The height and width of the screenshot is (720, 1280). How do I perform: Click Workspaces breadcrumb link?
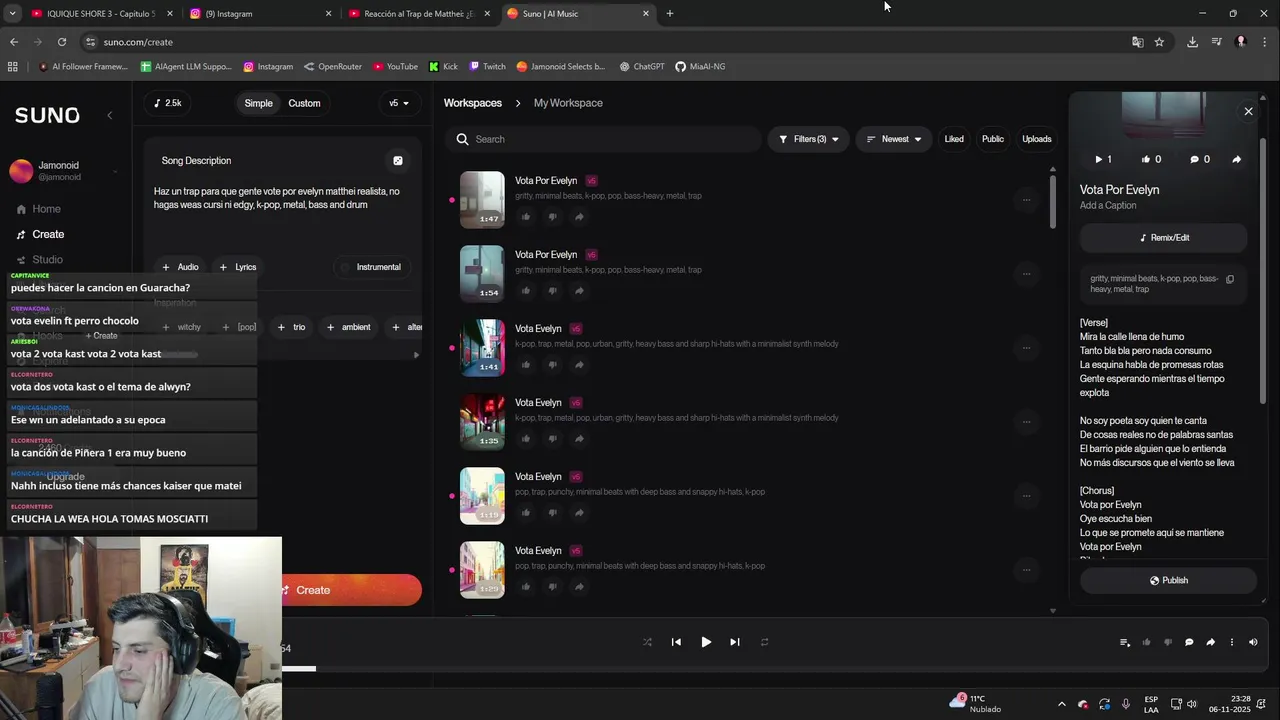point(473,103)
